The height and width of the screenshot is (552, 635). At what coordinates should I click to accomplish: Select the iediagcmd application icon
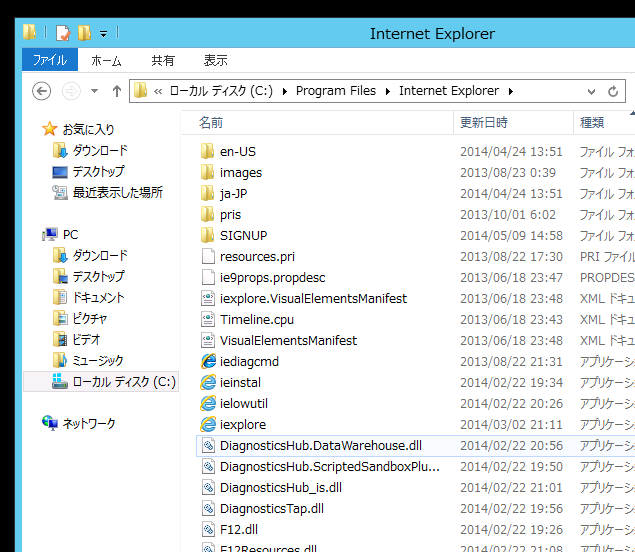[208, 361]
